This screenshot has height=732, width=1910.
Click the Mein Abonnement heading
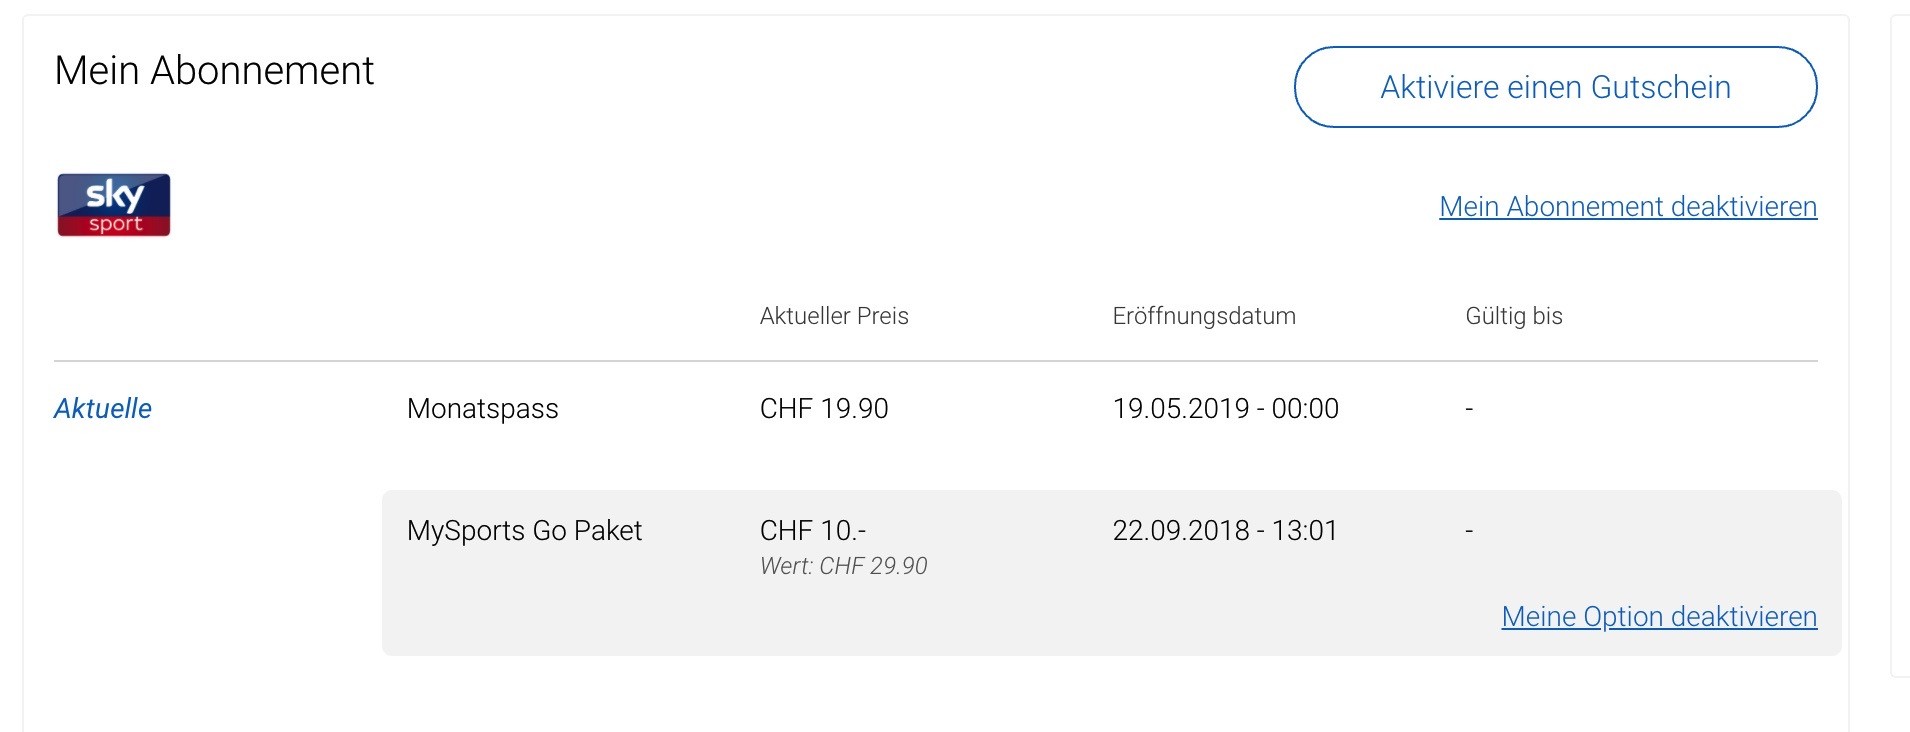click(214, 71)
